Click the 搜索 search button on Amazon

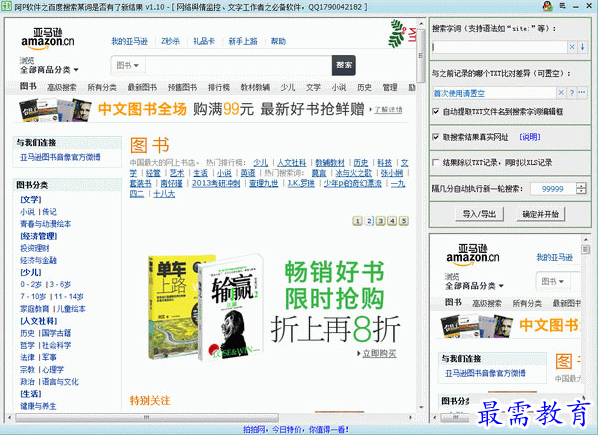click(343, 65)
